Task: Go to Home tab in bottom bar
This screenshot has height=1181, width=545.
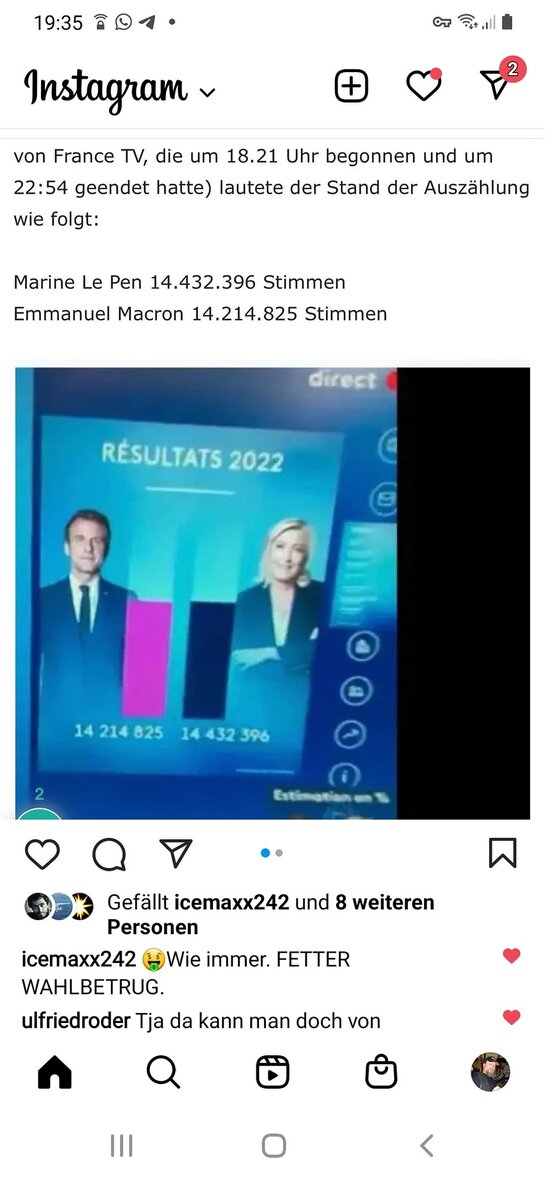Action: click(55, 1072)
